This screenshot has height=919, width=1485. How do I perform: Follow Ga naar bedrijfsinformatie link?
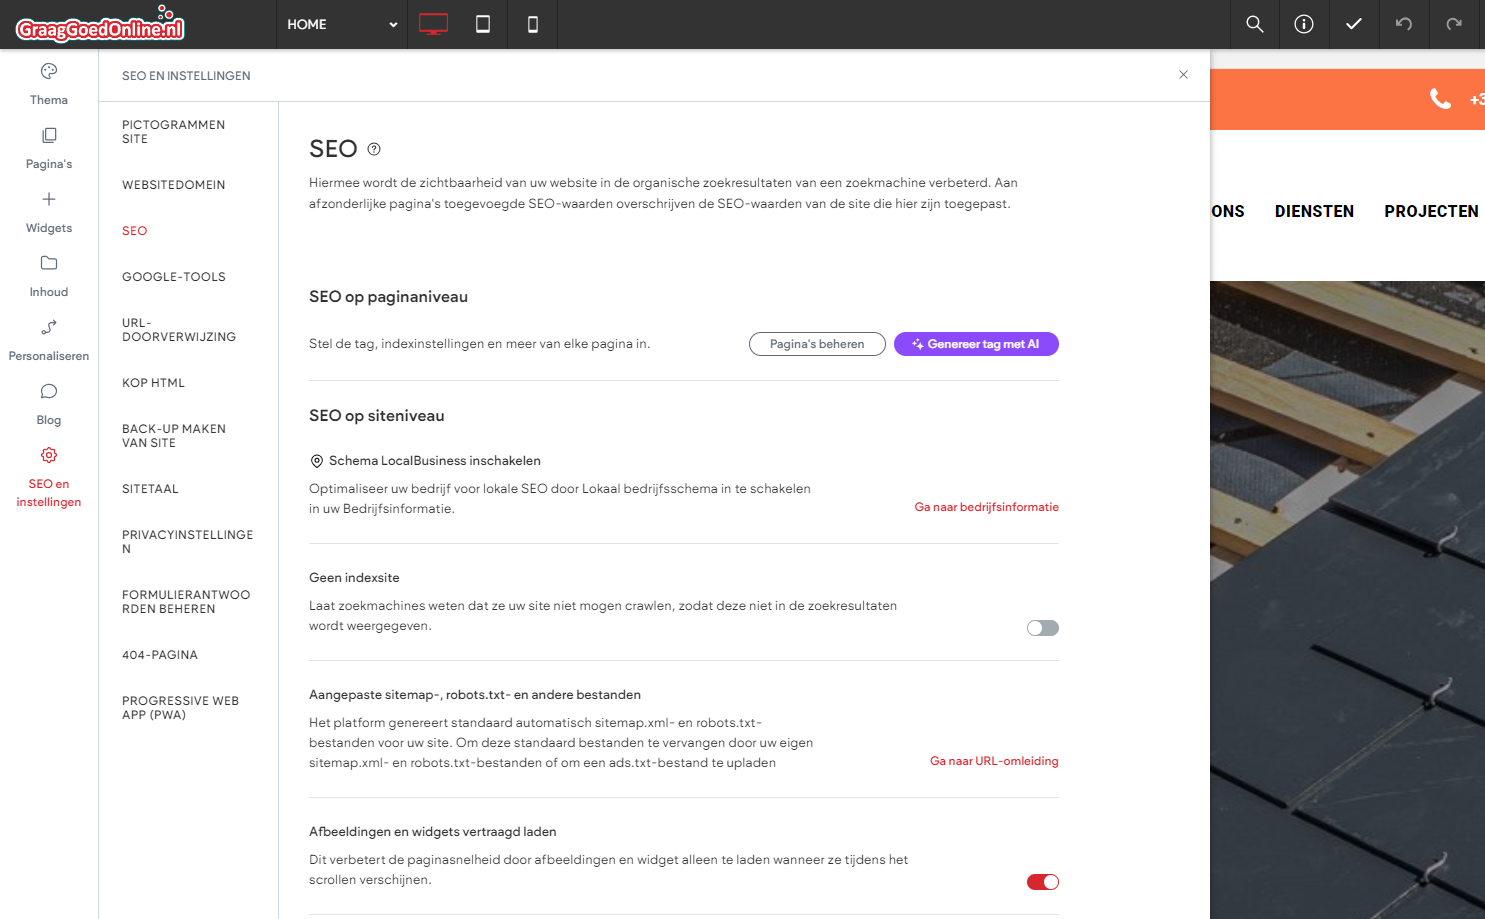click(x=986, y=507)
